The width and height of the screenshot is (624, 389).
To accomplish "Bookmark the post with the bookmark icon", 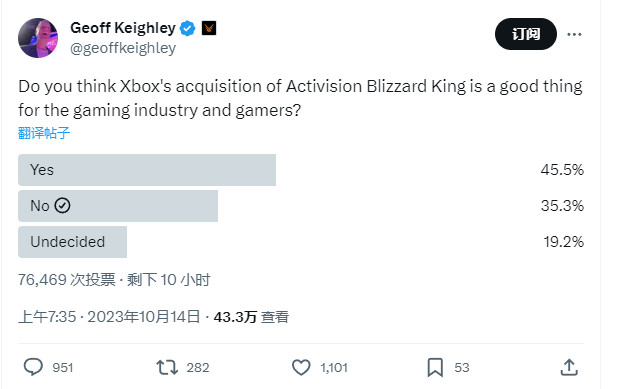I will coord(435,367).
